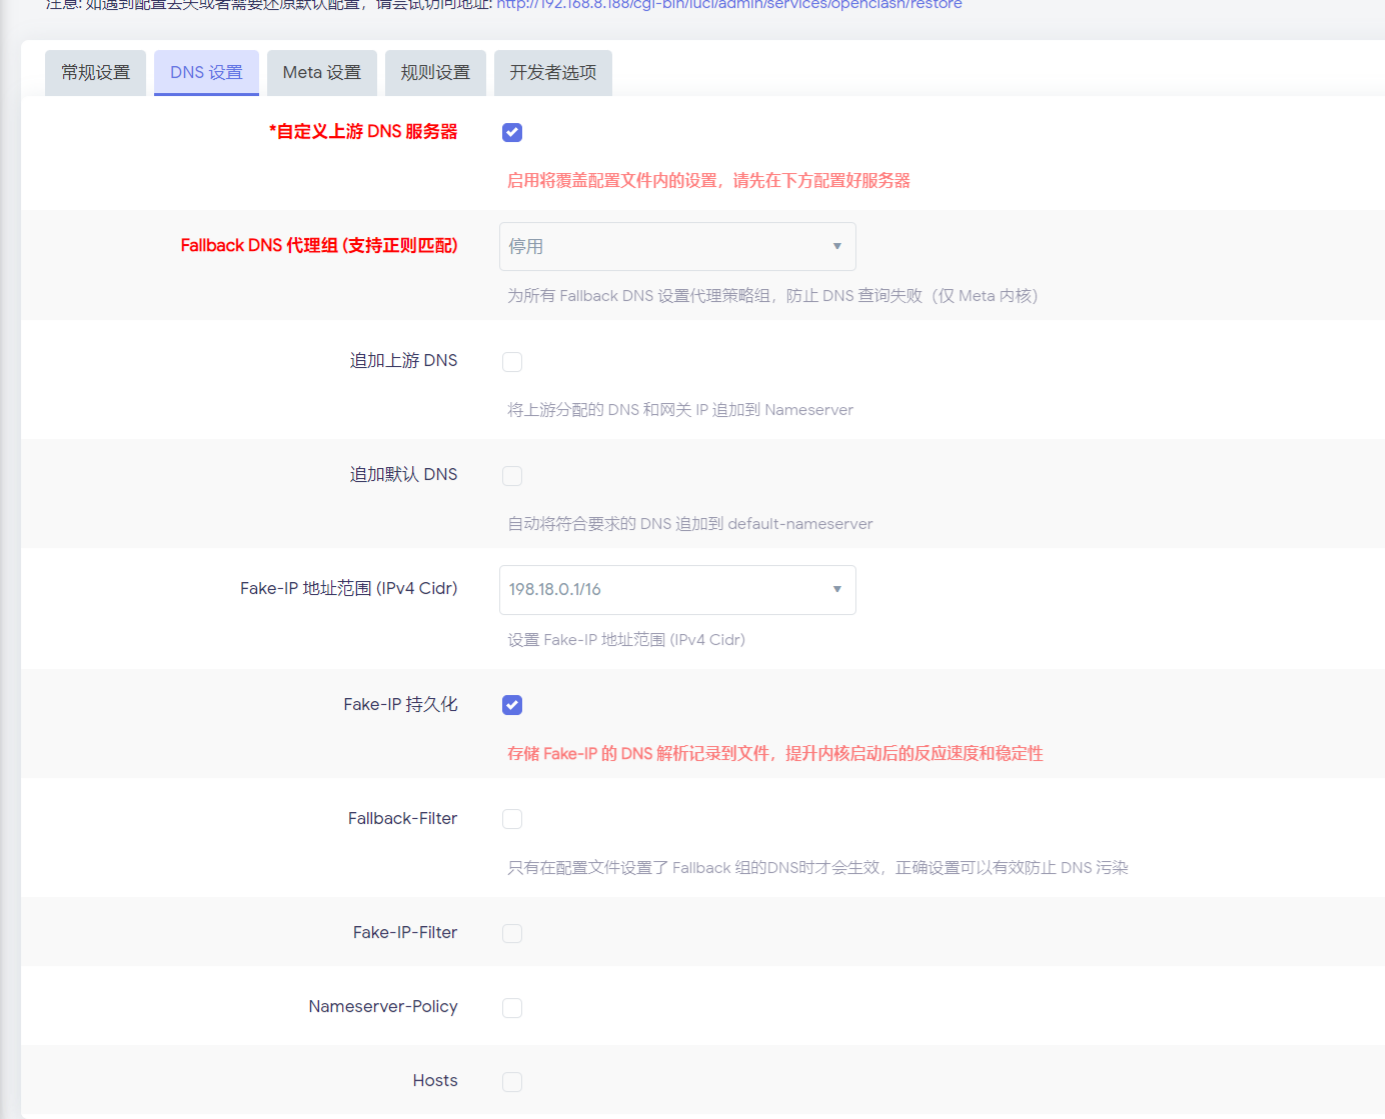Screen dimensions: 1385x1119
Task: Open the 开发者选项 tab
Action: (x=552, y=73)
